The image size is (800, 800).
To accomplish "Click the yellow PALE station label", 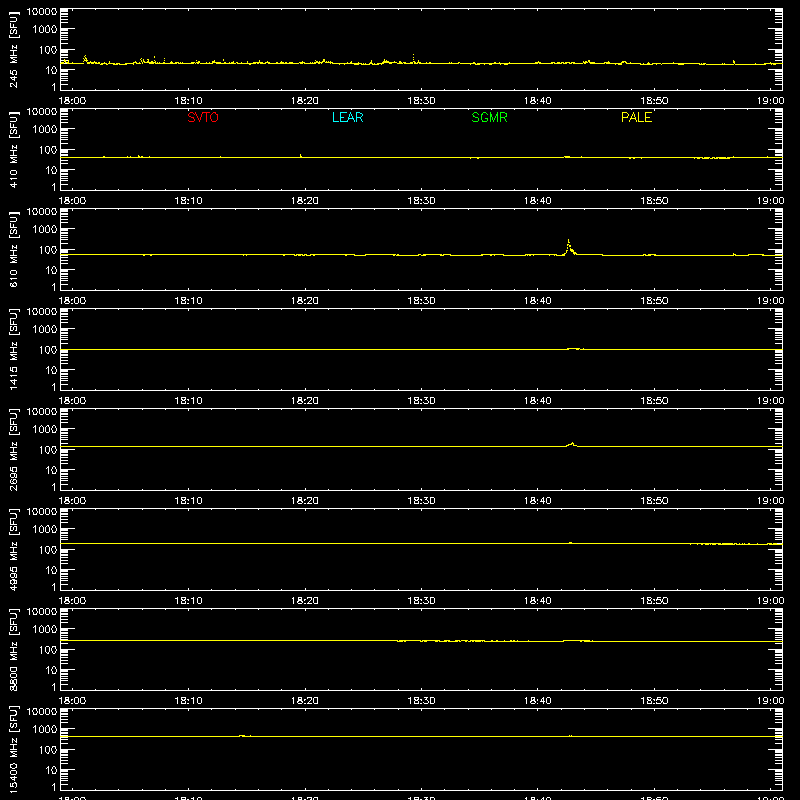I will tap(636, 117).
